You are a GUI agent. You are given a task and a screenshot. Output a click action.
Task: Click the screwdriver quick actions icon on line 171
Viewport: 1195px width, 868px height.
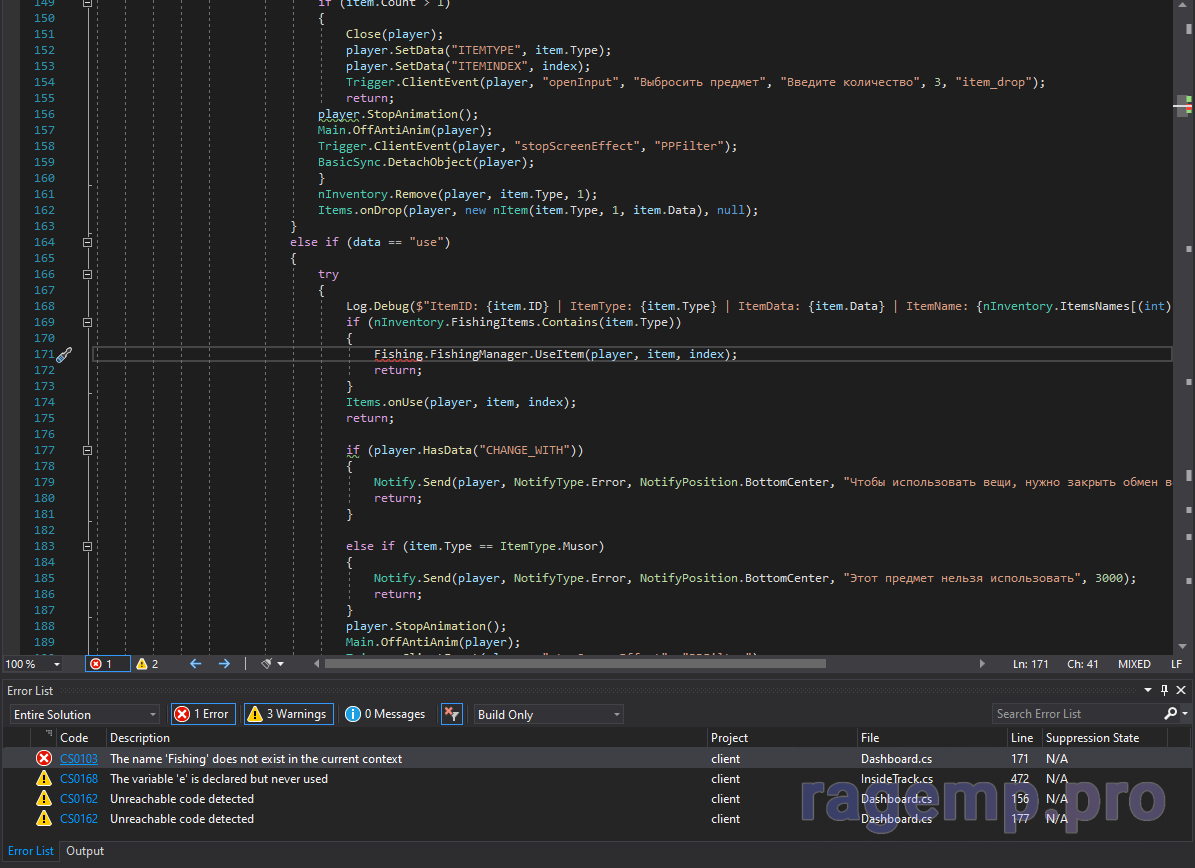click(63, 355)
